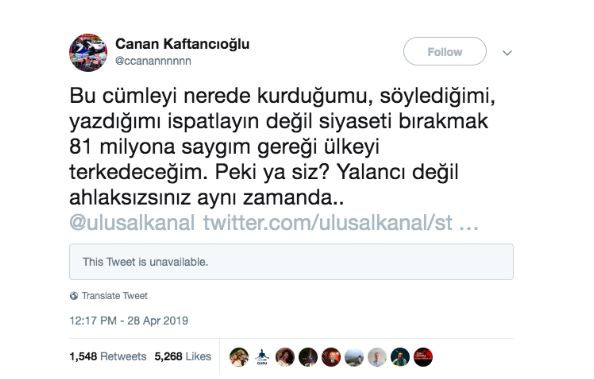View the 1,548 Retweets list
Screen dimensions: 594x379
108,357
